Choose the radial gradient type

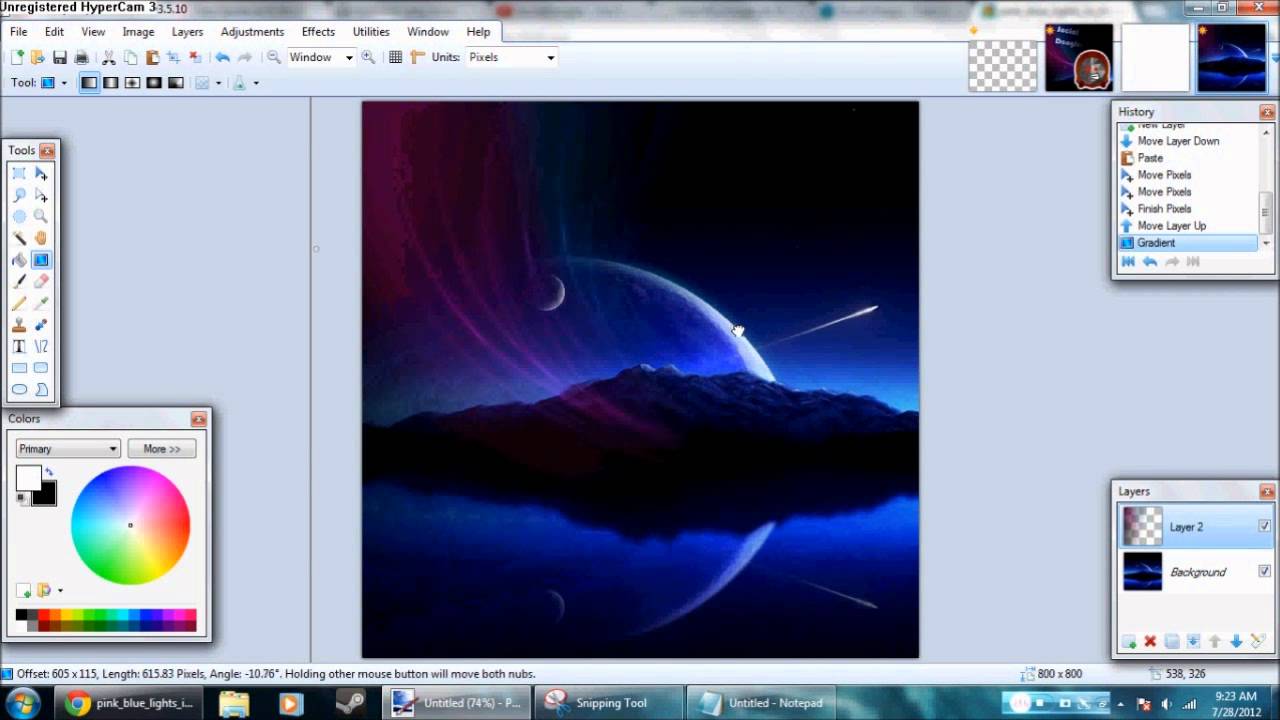[x=154, y=83]
